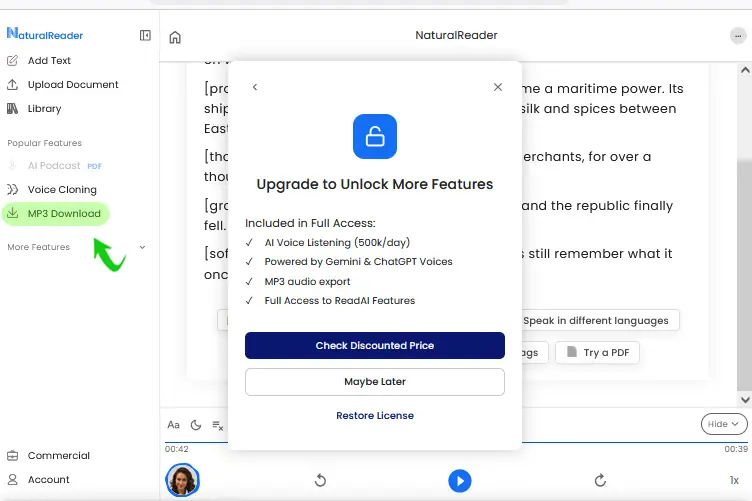The height and width of the screenshot is (501, 752).
Task: Select MP3 Download in sidebar
Action: coord(56,213)
